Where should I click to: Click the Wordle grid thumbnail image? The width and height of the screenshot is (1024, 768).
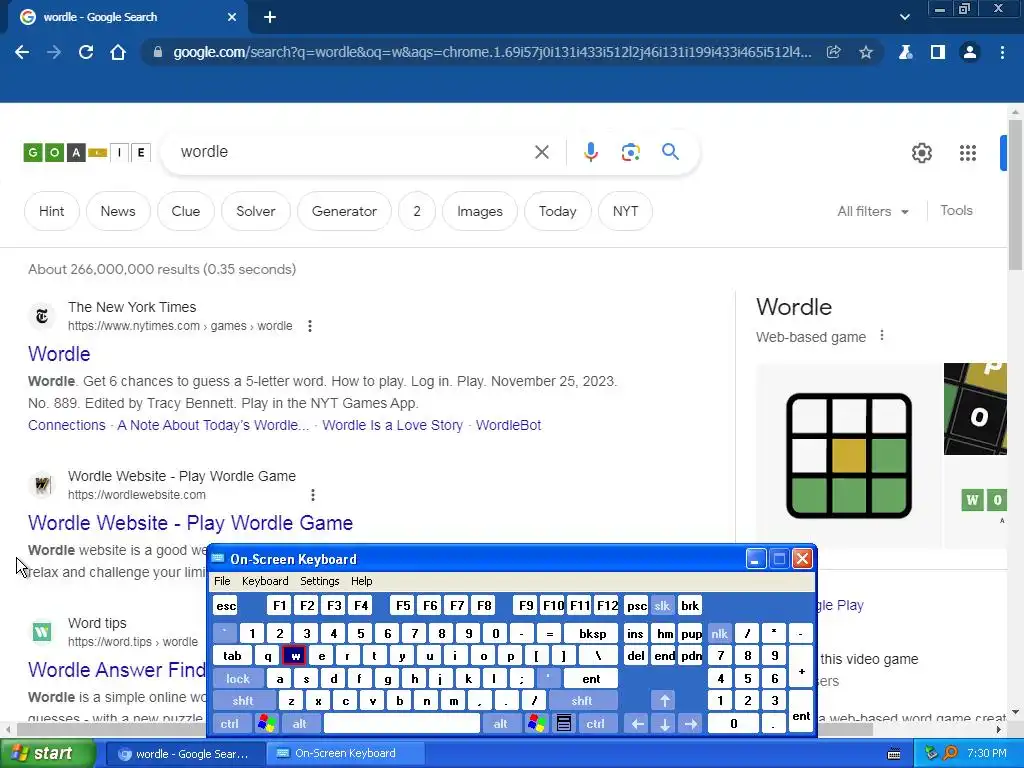coord(848,455)
